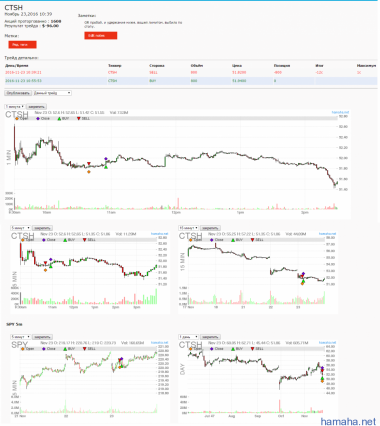Open hamaha.net link in the 15 MIN chart
The width and height of the screenshot is (380, 426).
328,234
